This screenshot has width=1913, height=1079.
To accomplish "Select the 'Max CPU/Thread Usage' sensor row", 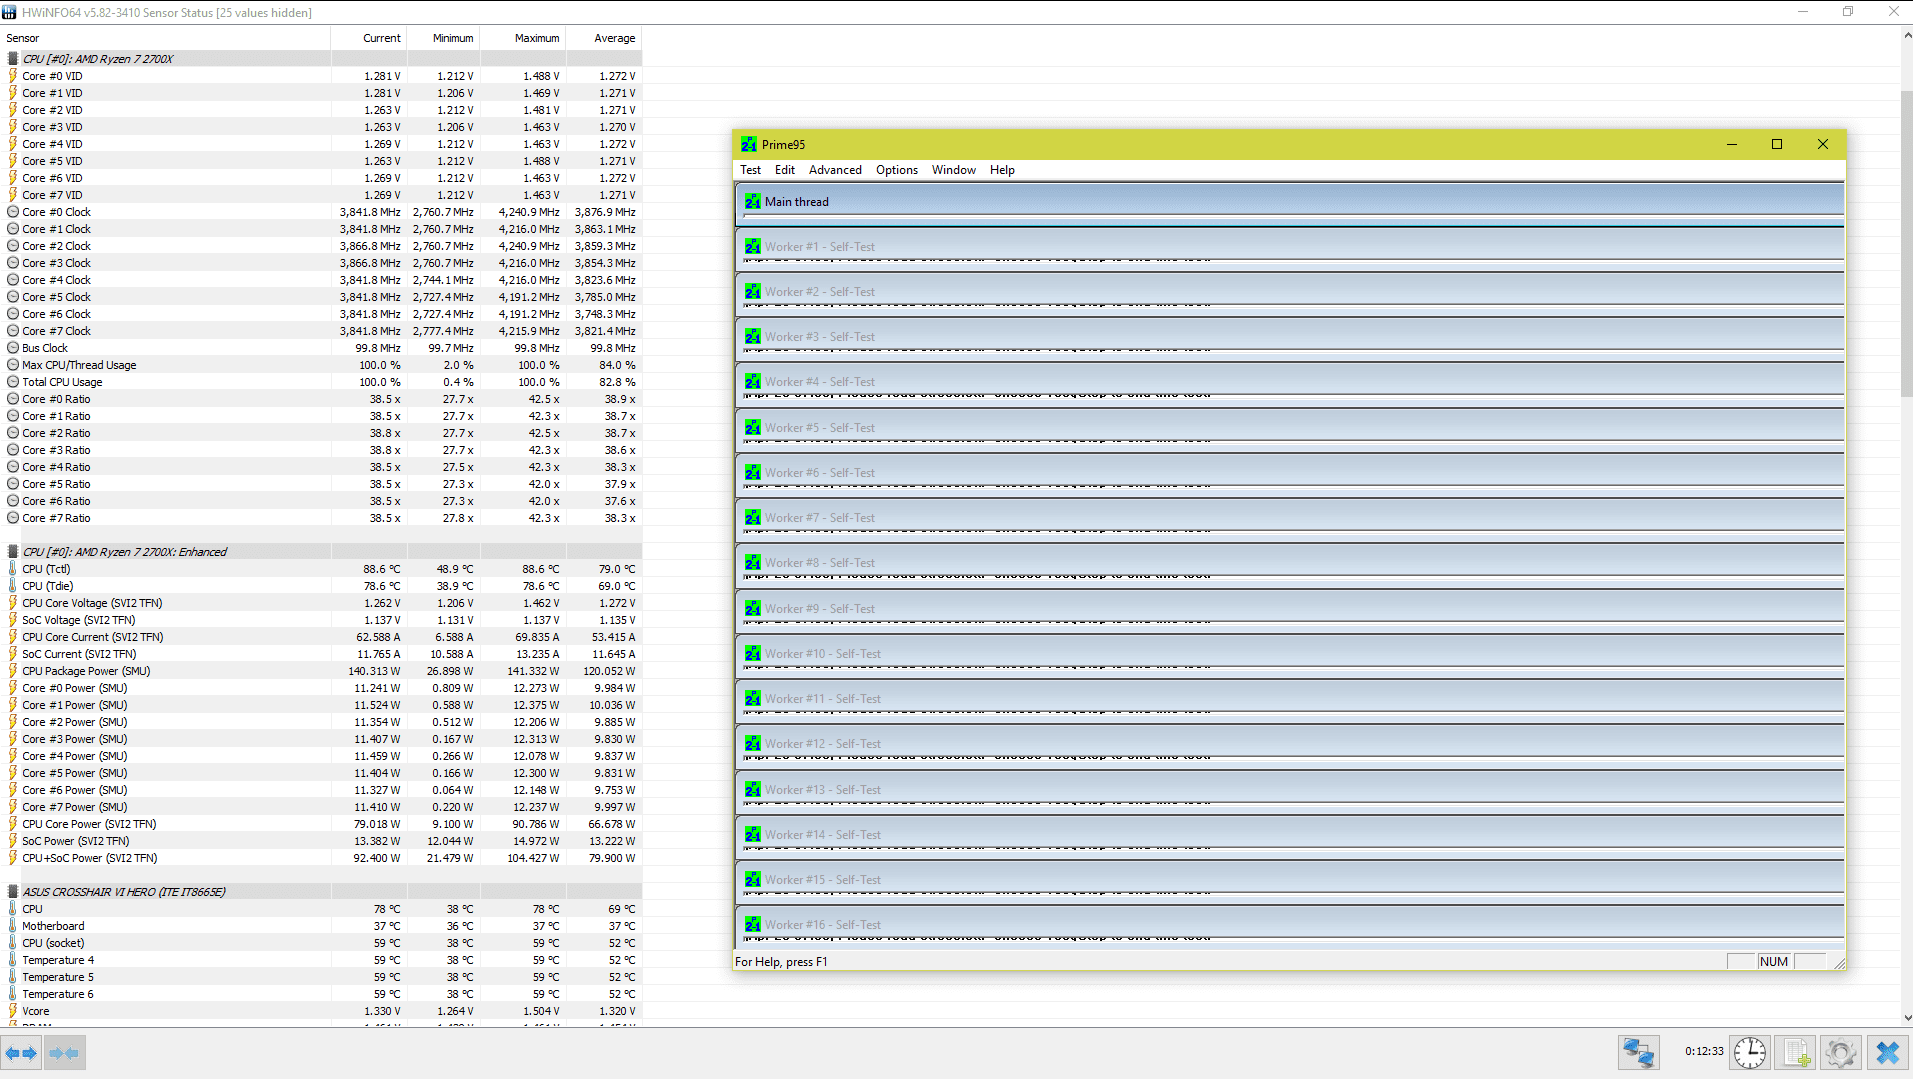I will pos(321,365).
